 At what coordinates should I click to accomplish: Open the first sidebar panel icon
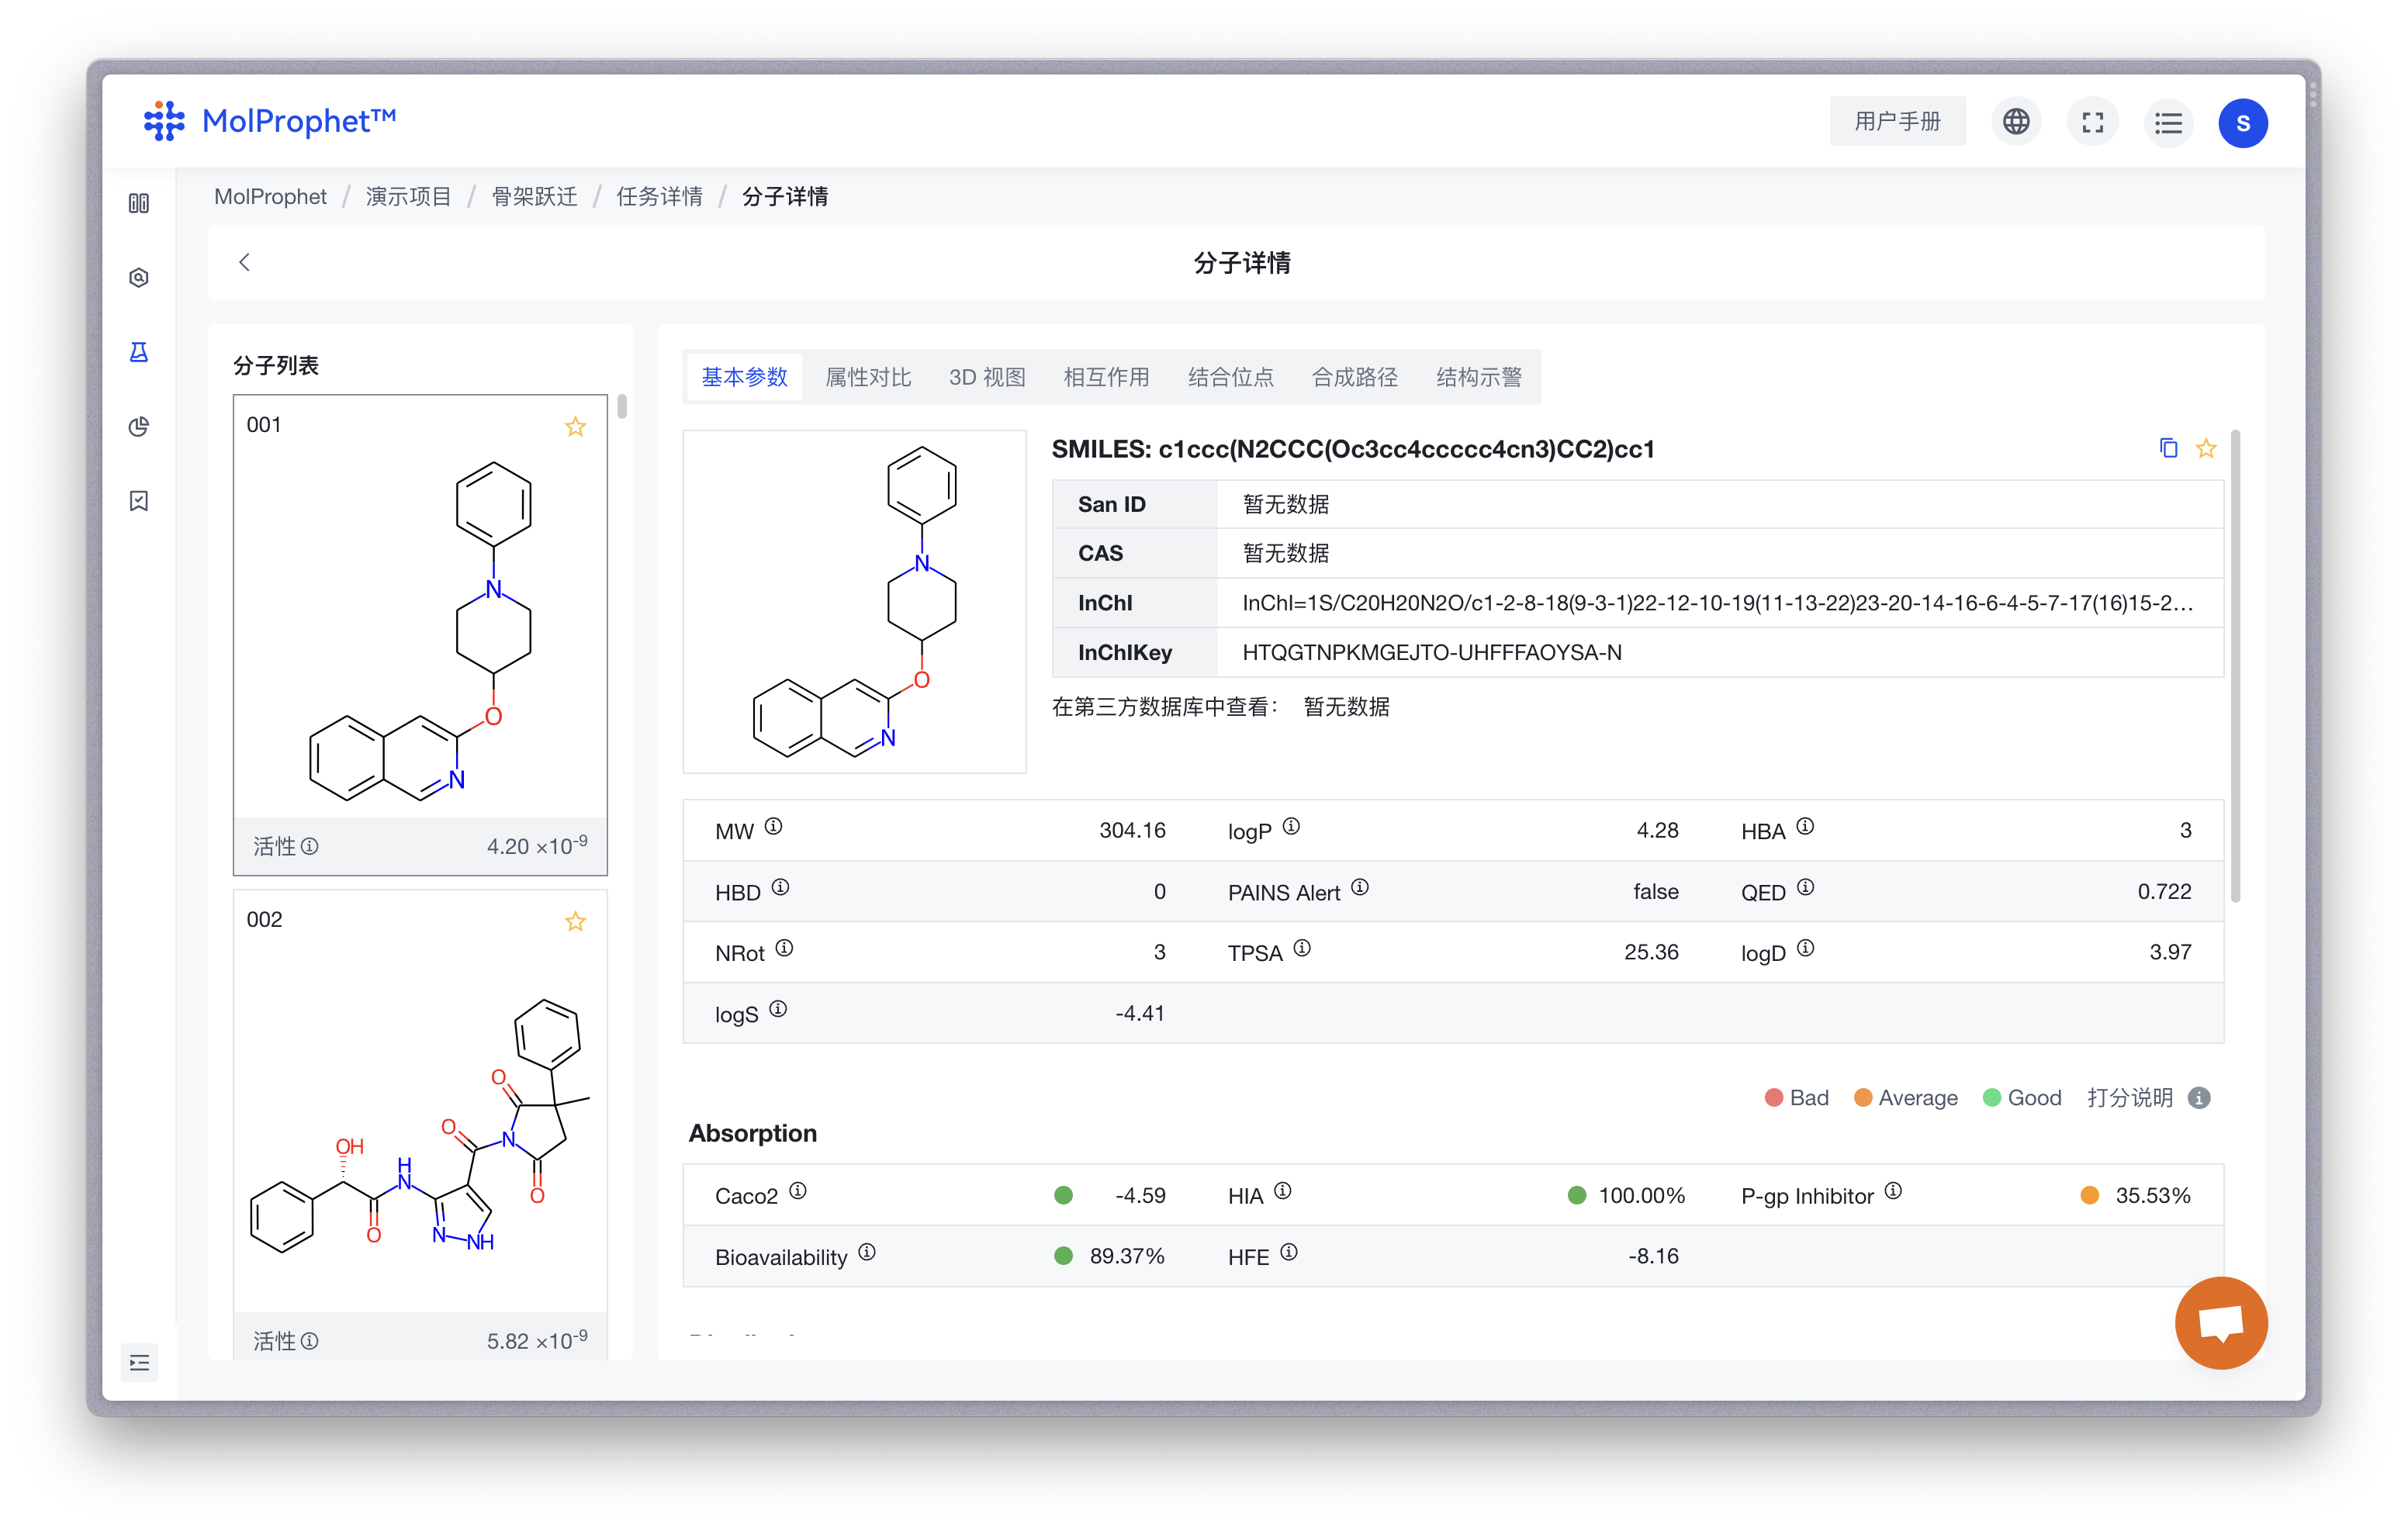click(139, 203)
